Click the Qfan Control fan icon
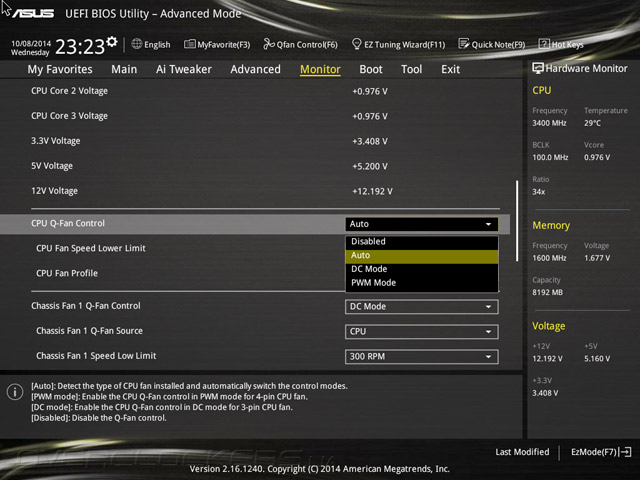 [x=269, y=44]
